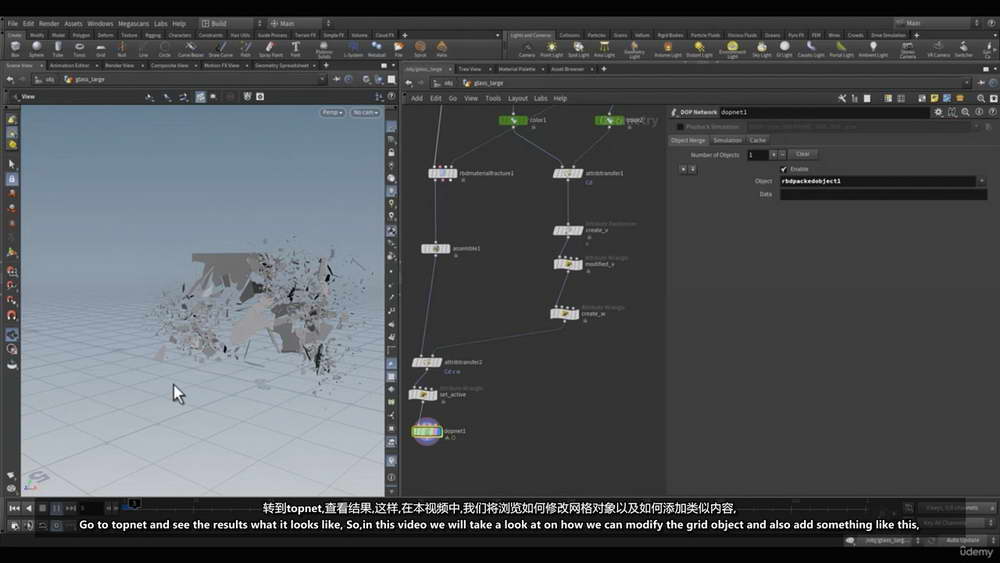Screen dimensions: 1000x563
Task: Switch to the Simulation parameter tab
Action: (727, 140)
